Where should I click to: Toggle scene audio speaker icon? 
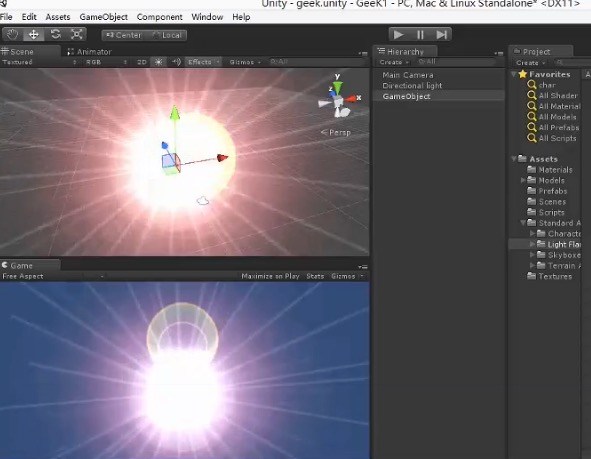click(x=176, y=62)
